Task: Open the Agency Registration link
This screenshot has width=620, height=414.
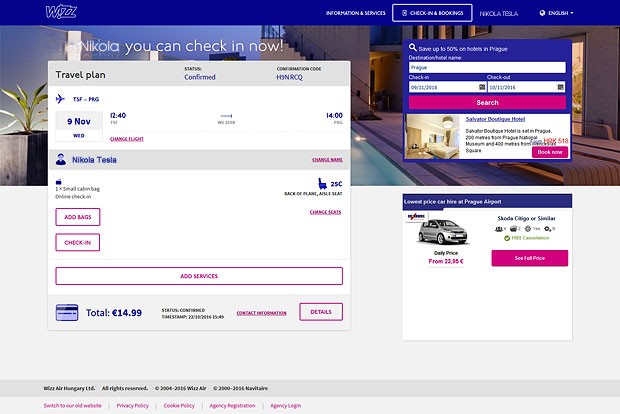Action: tap(232, 406)
